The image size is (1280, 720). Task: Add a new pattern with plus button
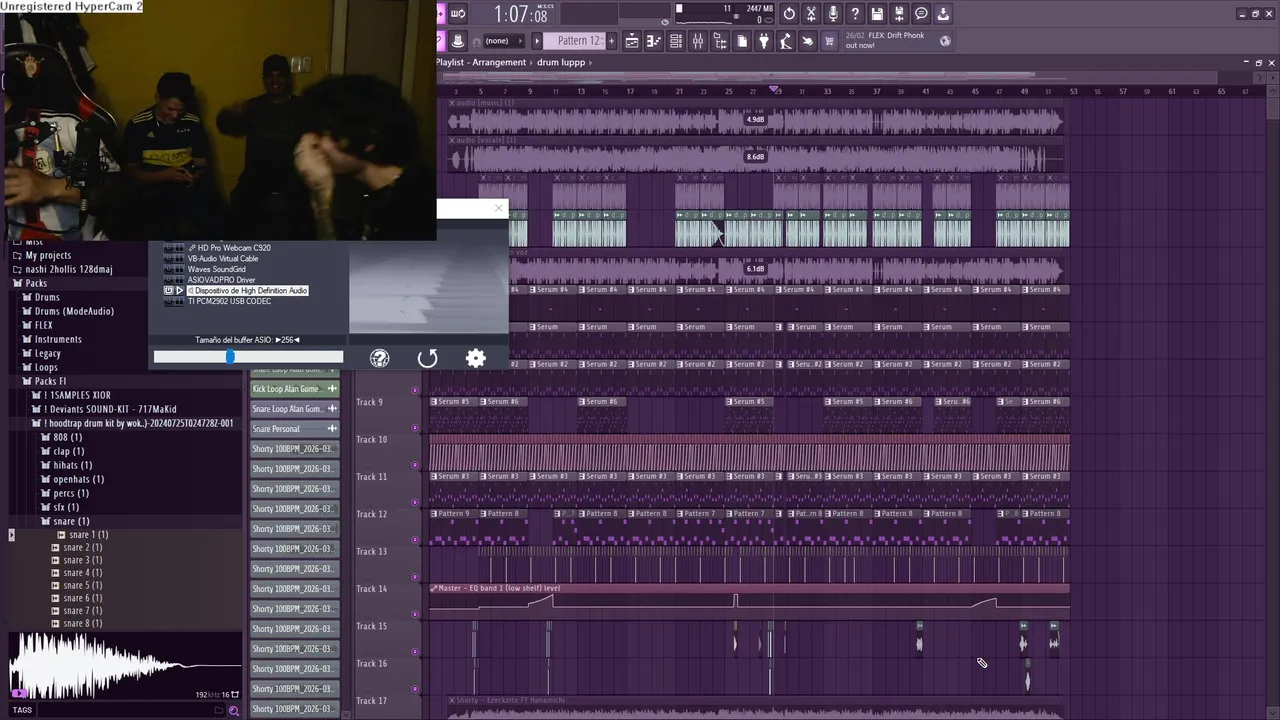click(612, 41)
